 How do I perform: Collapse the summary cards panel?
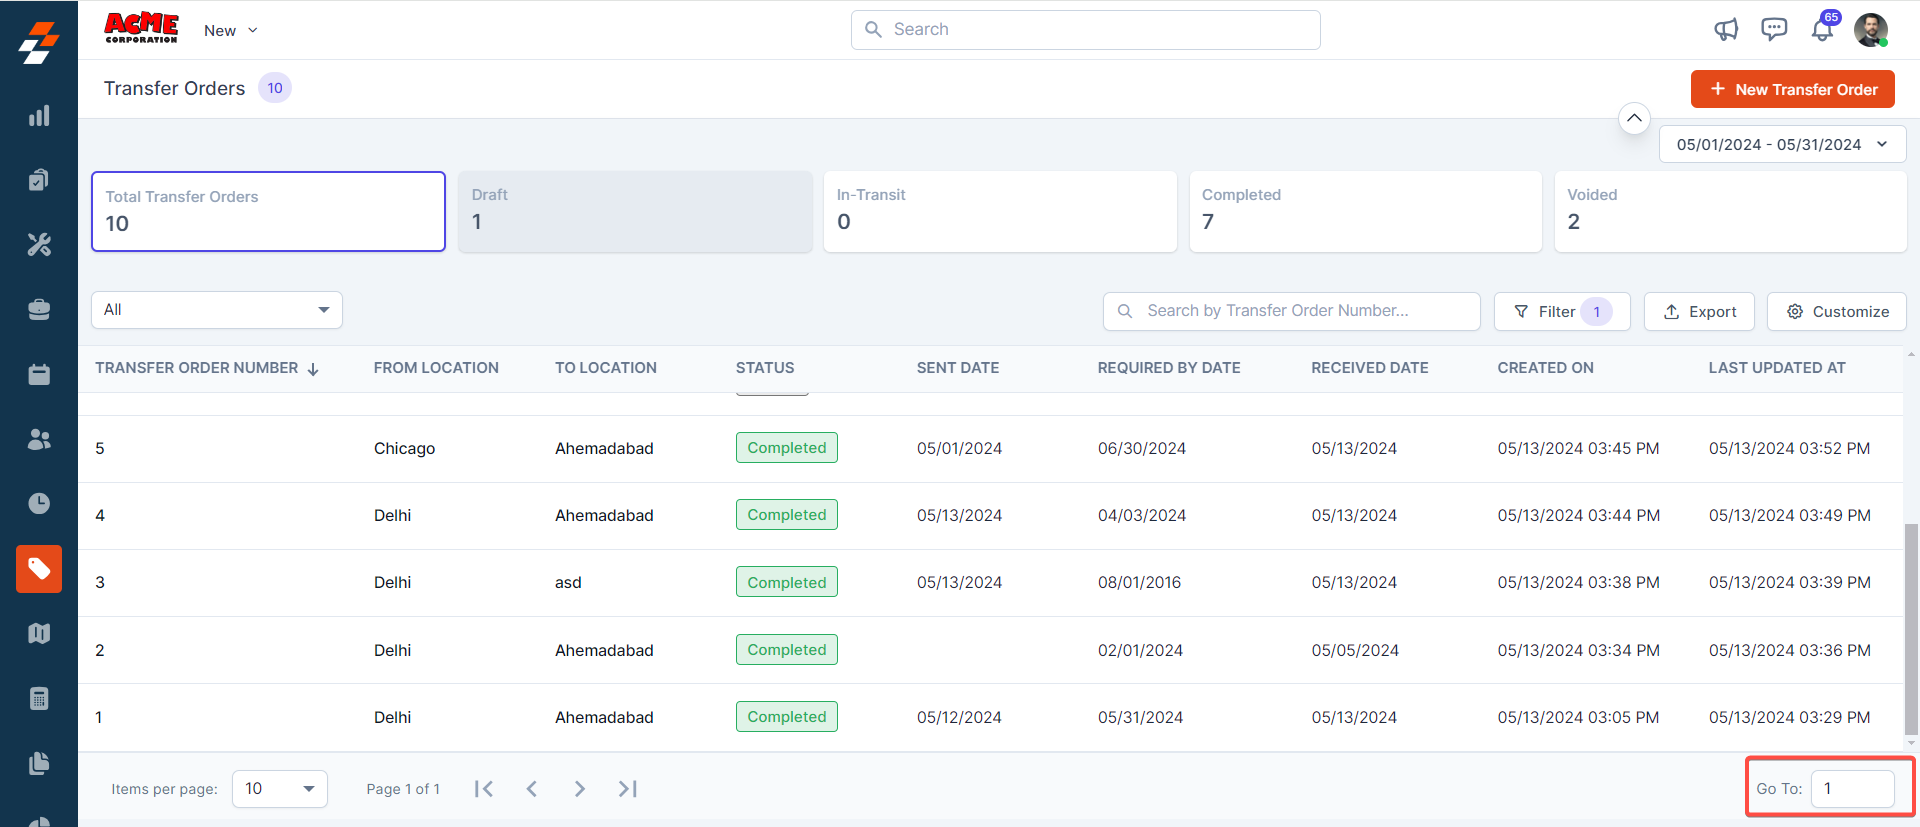(x=1634, y=118)
